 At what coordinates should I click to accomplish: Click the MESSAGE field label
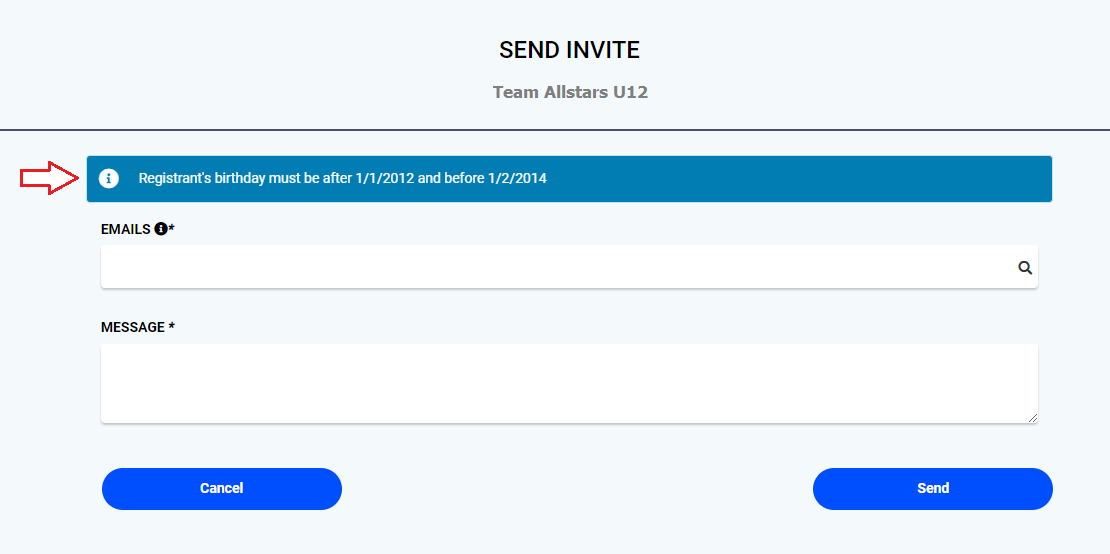tap(132, 327)
